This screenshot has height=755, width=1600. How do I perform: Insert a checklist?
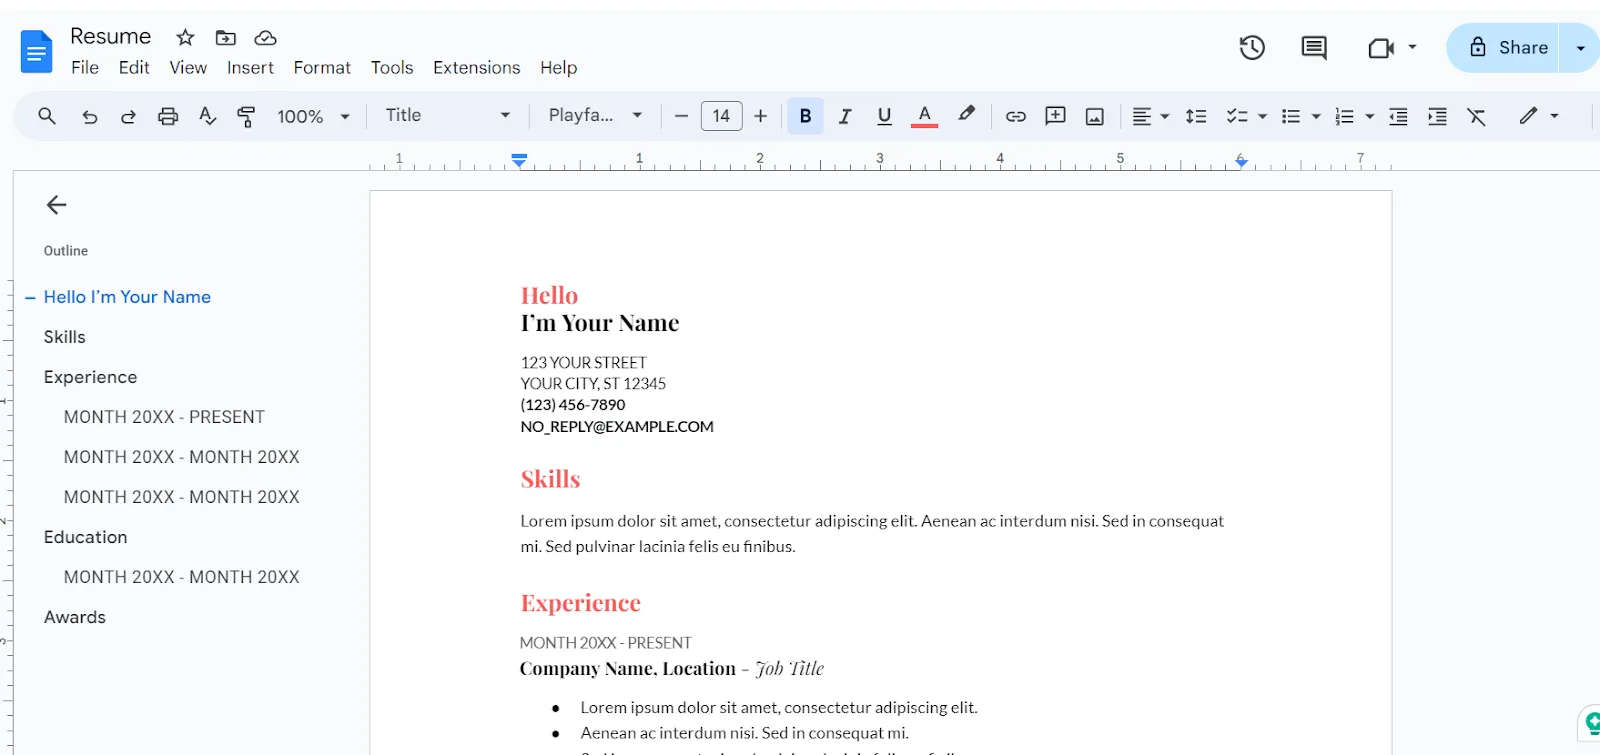click(x=1237, y=116)
